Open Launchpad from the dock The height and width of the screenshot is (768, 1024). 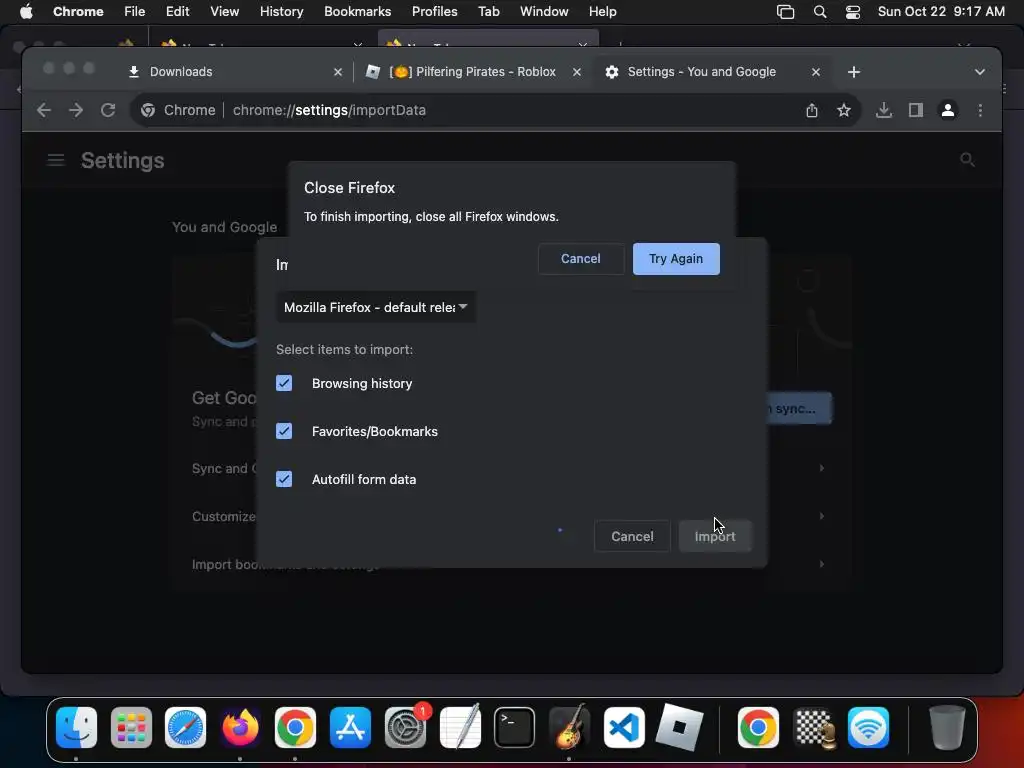coord(131,727)
